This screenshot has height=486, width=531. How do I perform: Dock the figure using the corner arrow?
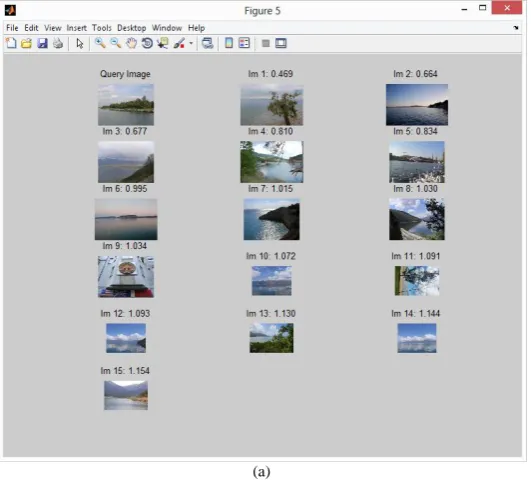(x=516, y=28)
